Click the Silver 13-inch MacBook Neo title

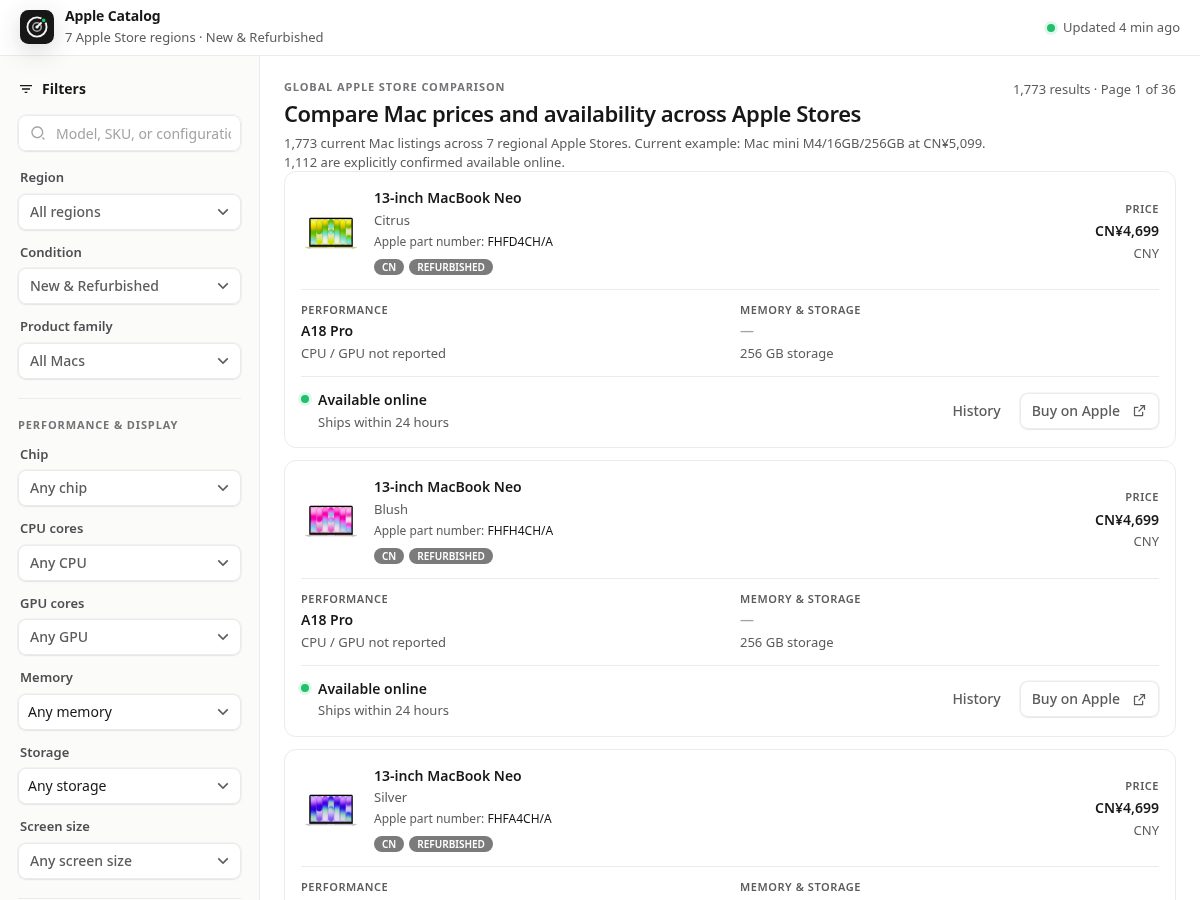coord(448,776)
